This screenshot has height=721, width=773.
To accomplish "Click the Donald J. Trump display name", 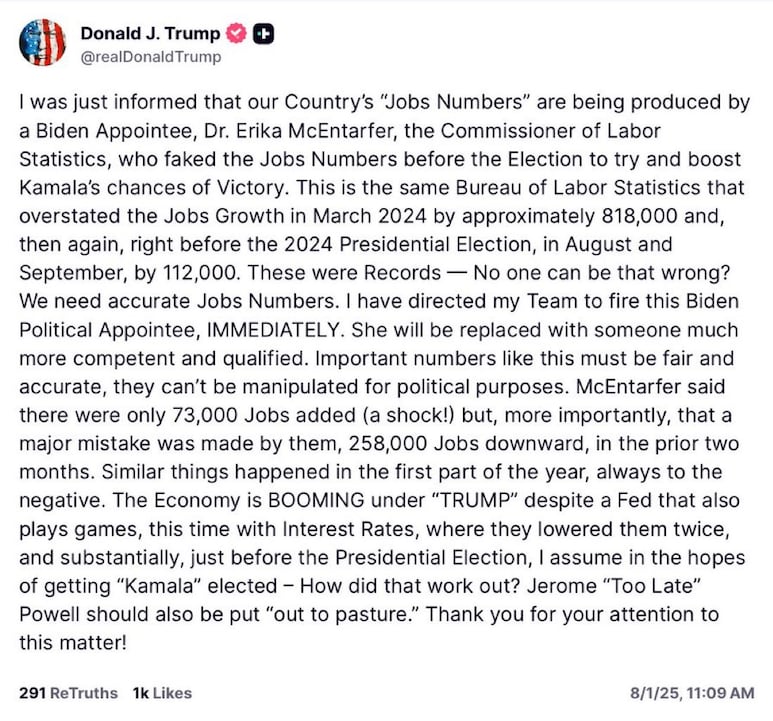I will (150, 33).
